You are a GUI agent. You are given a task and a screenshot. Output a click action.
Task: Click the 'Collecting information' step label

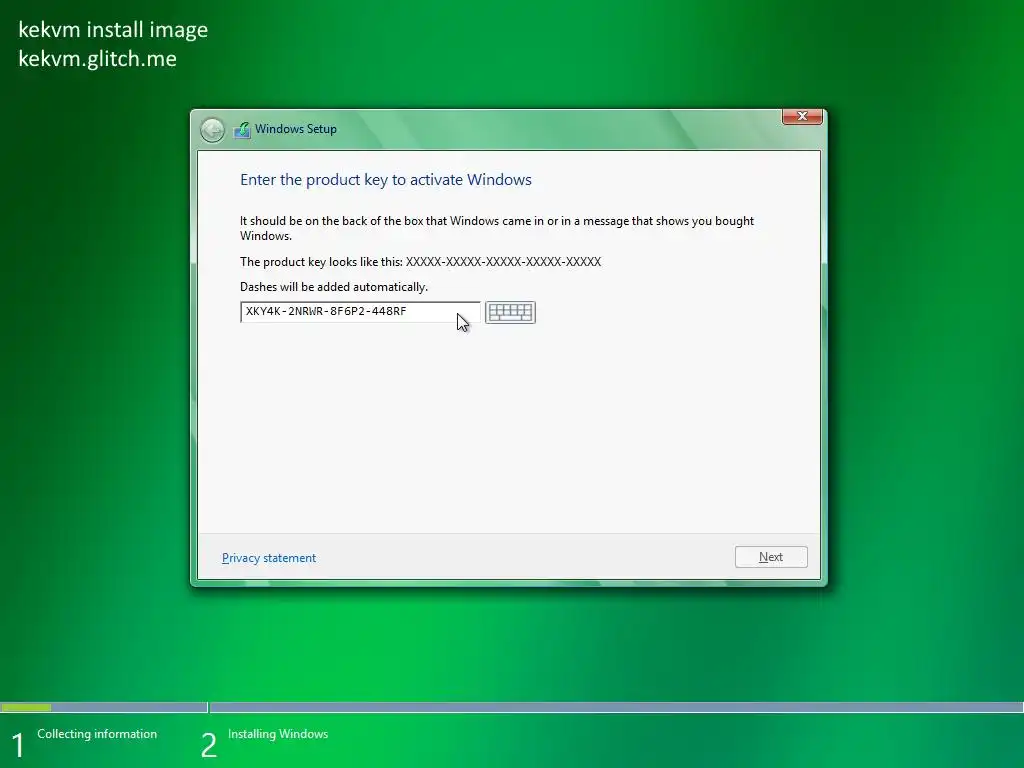pyautogui.click(x=97, y=734)
